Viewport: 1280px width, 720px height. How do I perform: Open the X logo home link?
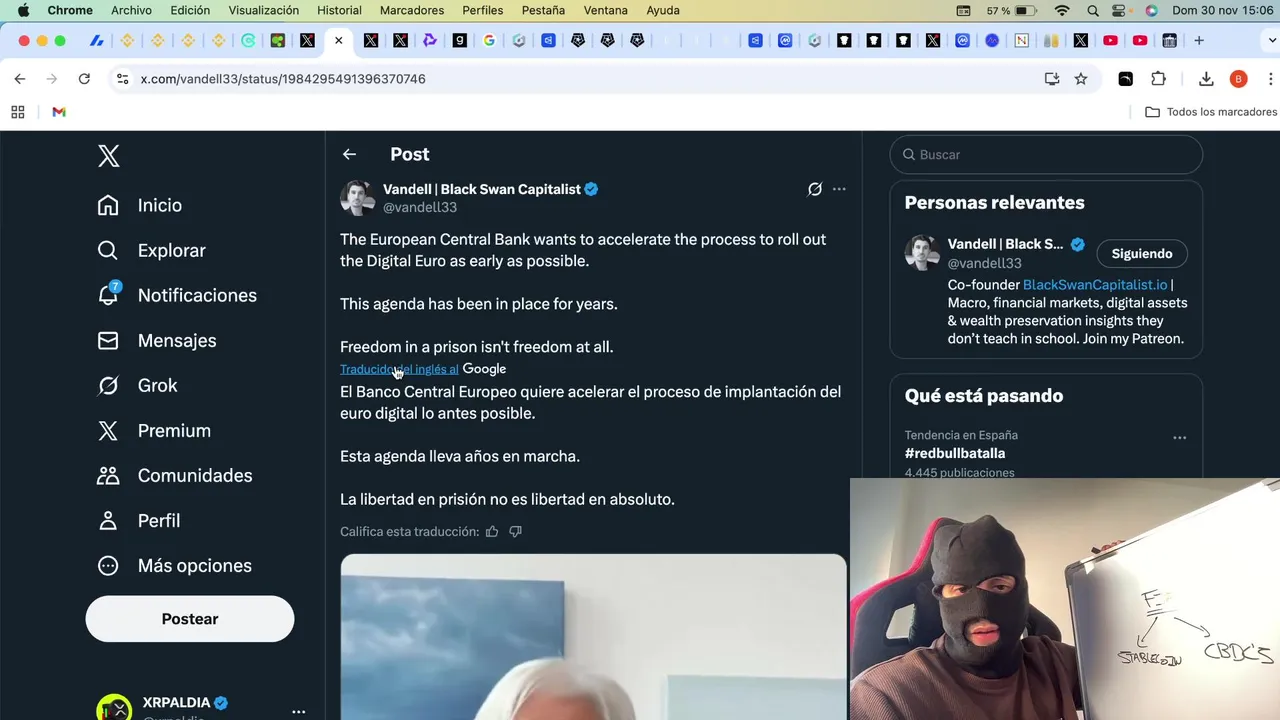[109, 156]
